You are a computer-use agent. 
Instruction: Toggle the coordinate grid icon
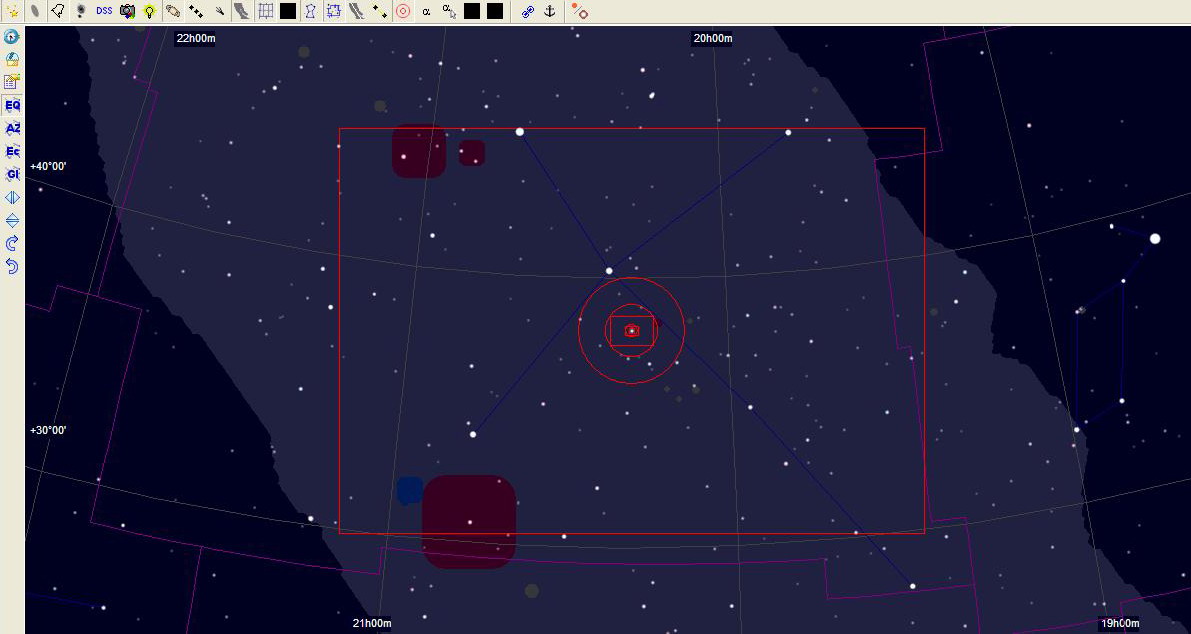(x=265, y=11)
